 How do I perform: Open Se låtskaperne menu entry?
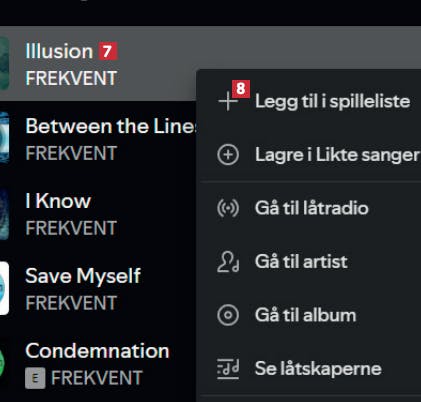(310, 369)
